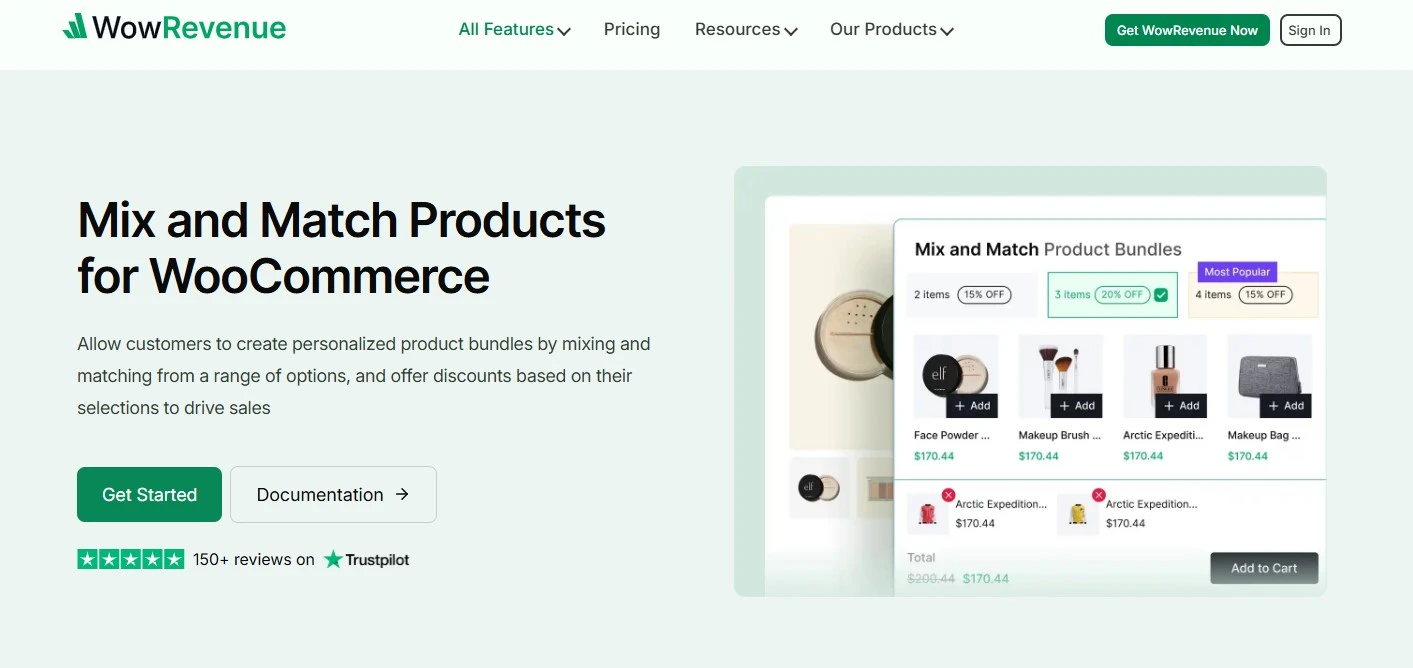The height and width of the screenshot is (668, 1413).
Task: Remove the red Arctic Expedition jacket from bundle
Action: (x=948, y=493)
